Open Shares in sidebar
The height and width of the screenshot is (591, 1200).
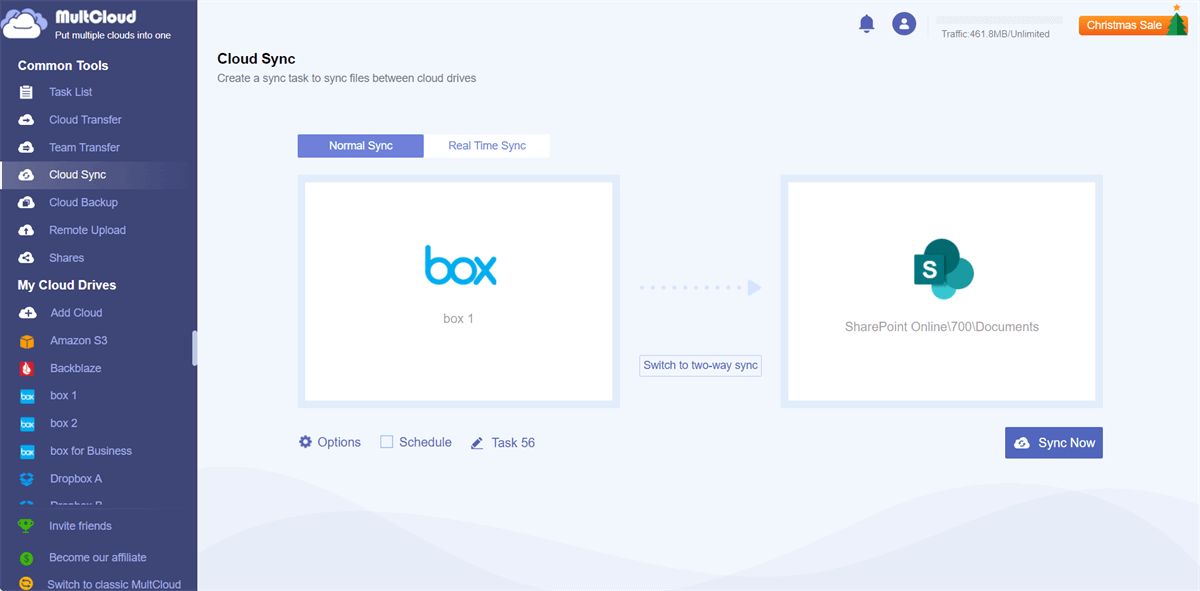coord(67,258)
